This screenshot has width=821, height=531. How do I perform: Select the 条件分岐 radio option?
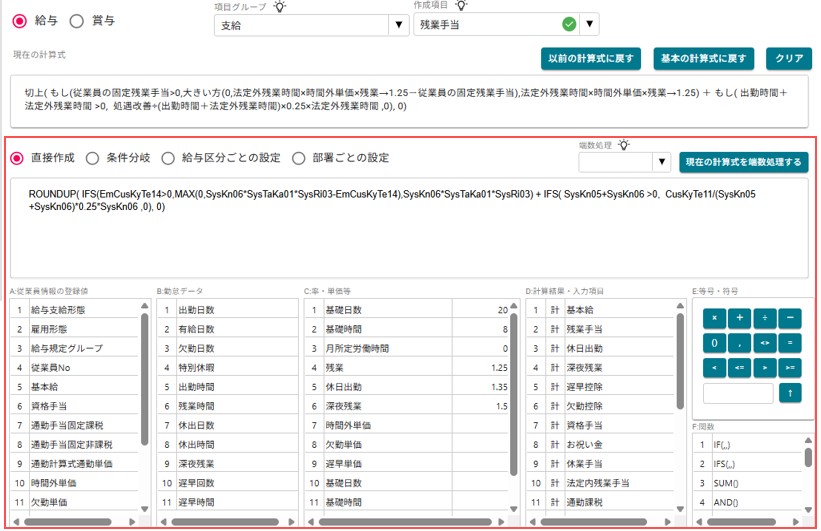(x=92, y=158)
